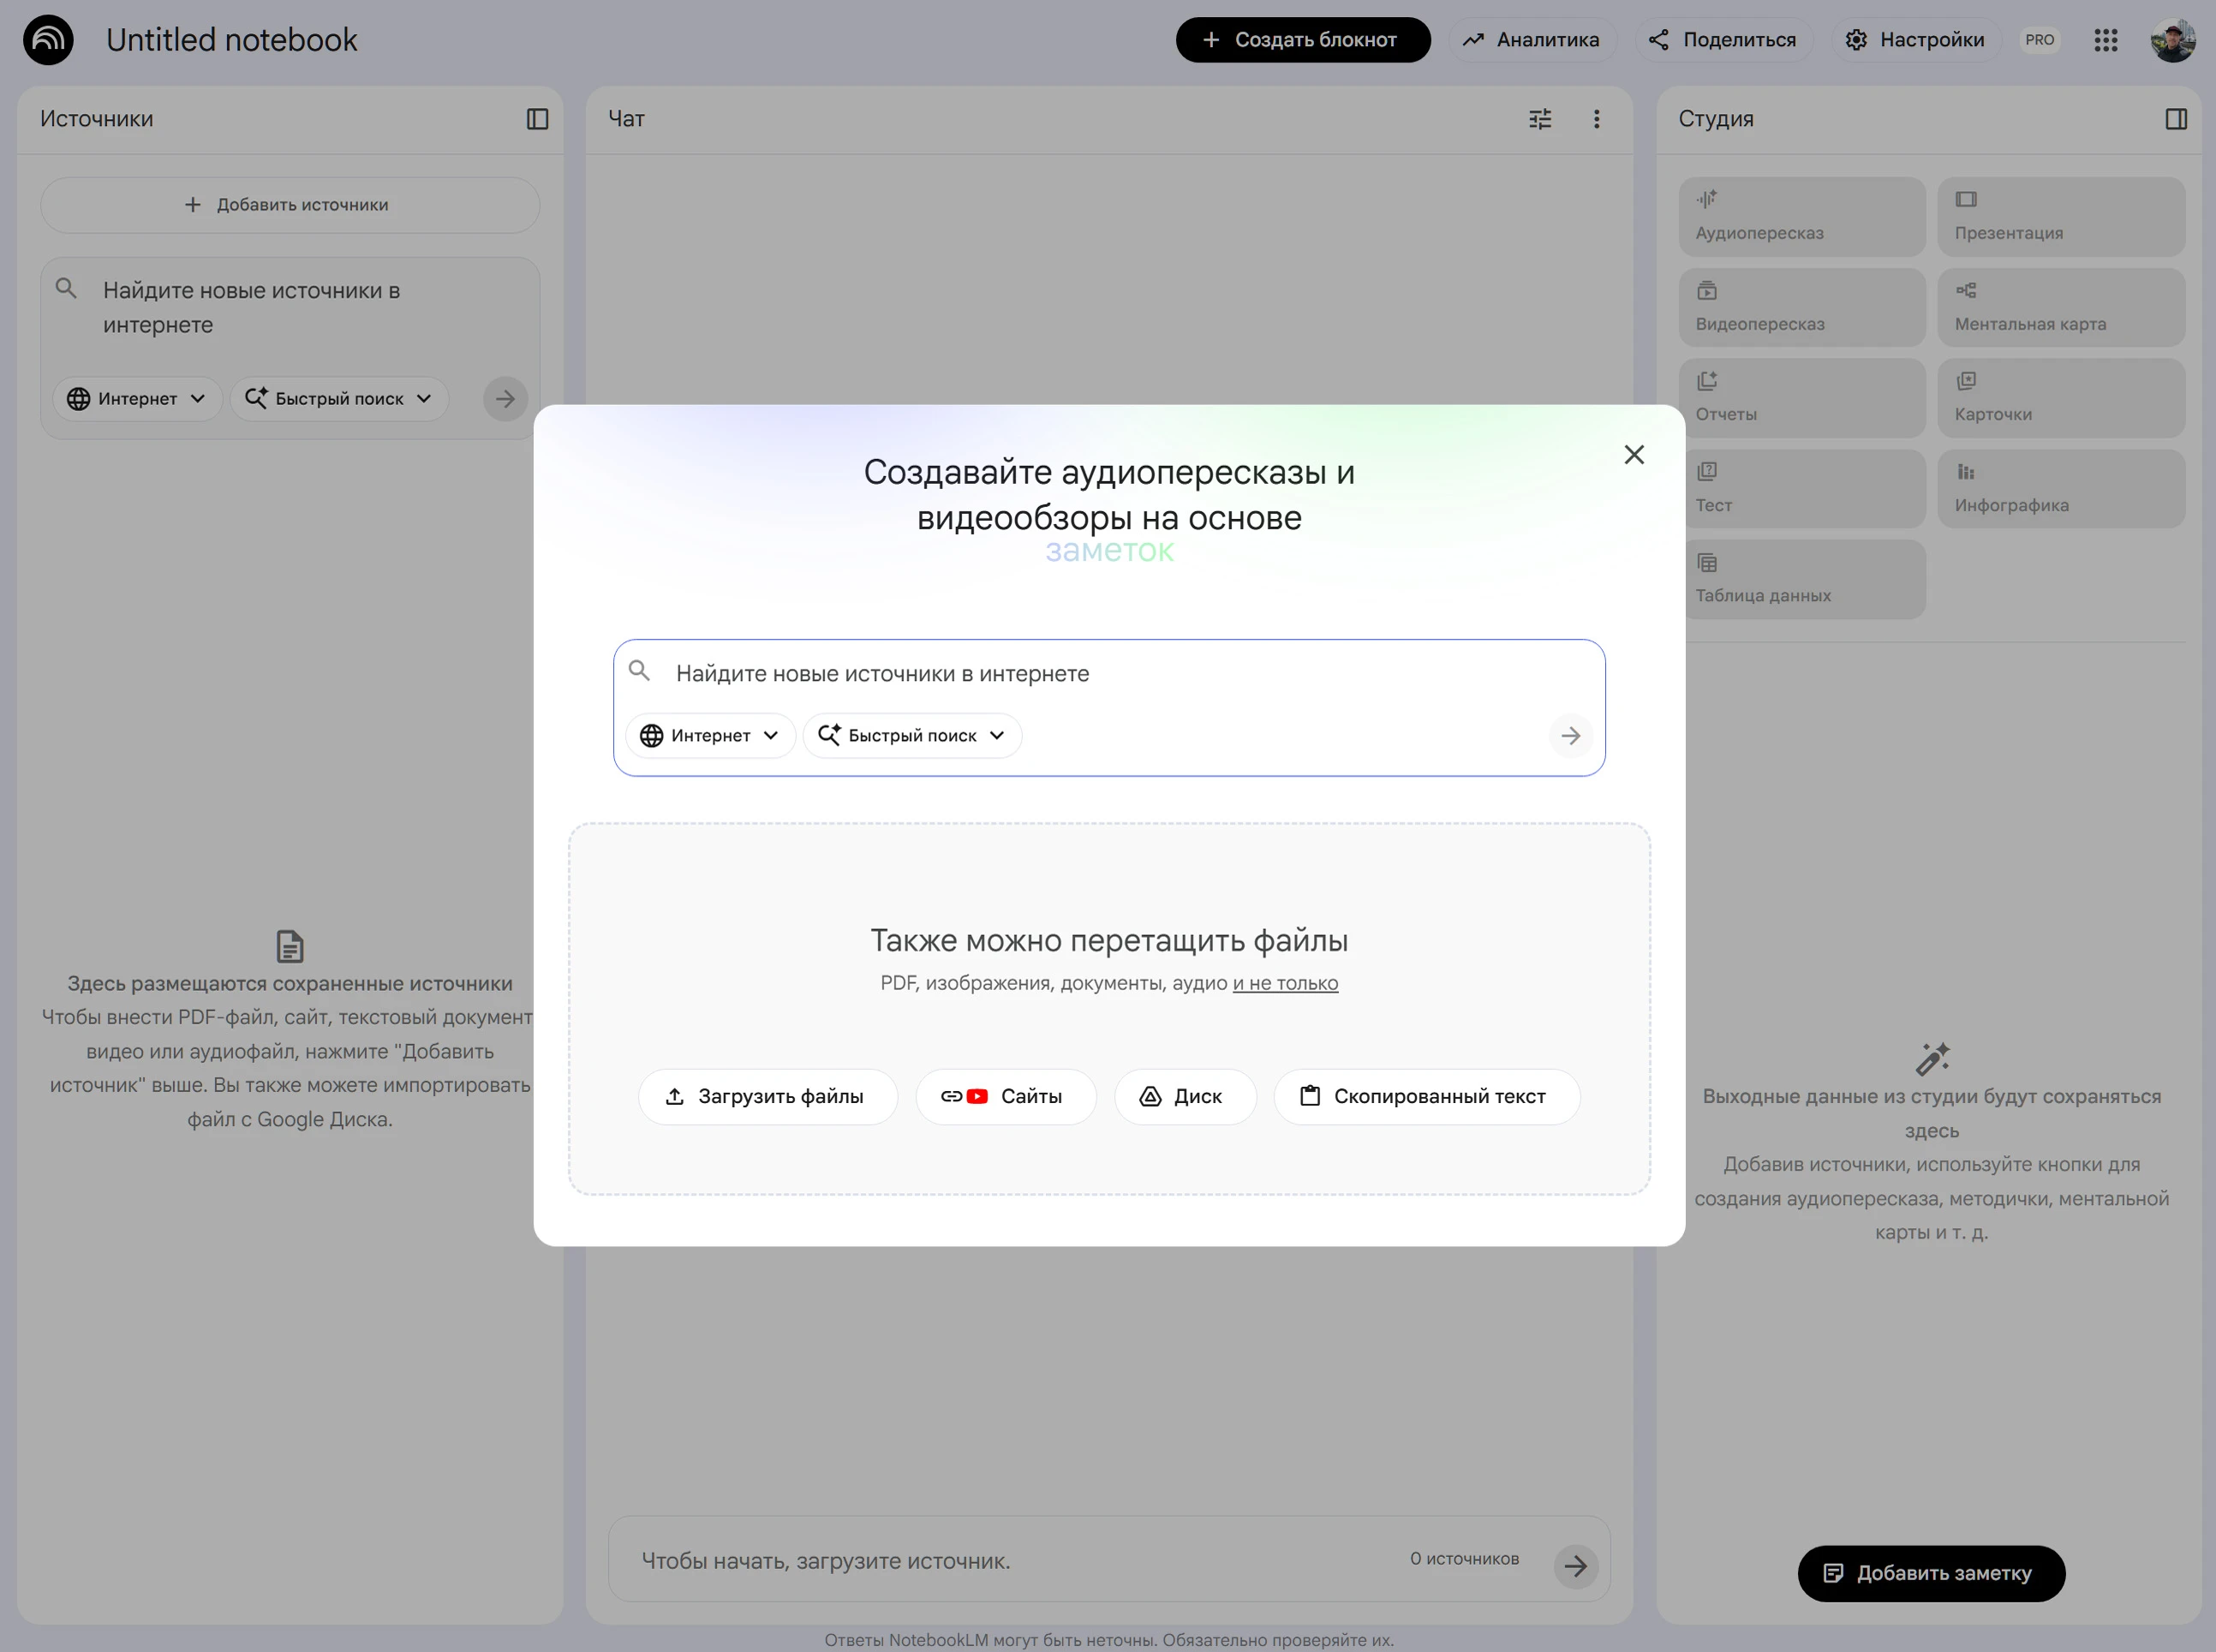Open Аналитика from top bar
This screenshot has width=2216, height=1652.
click(x=1531, y=40)
